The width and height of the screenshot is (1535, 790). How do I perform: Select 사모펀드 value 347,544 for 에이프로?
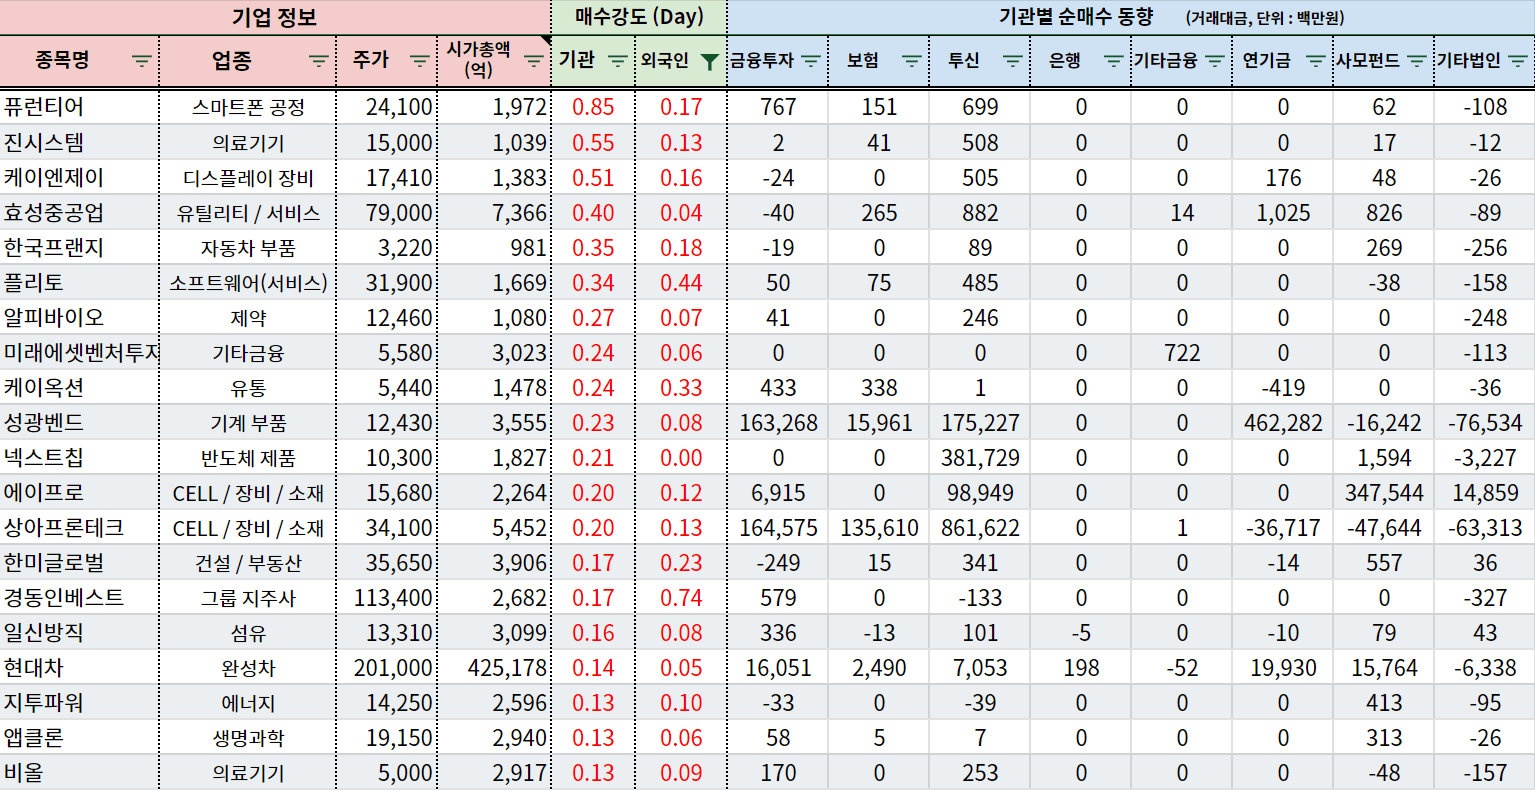pyautogui.click(x=1384, y=492)
